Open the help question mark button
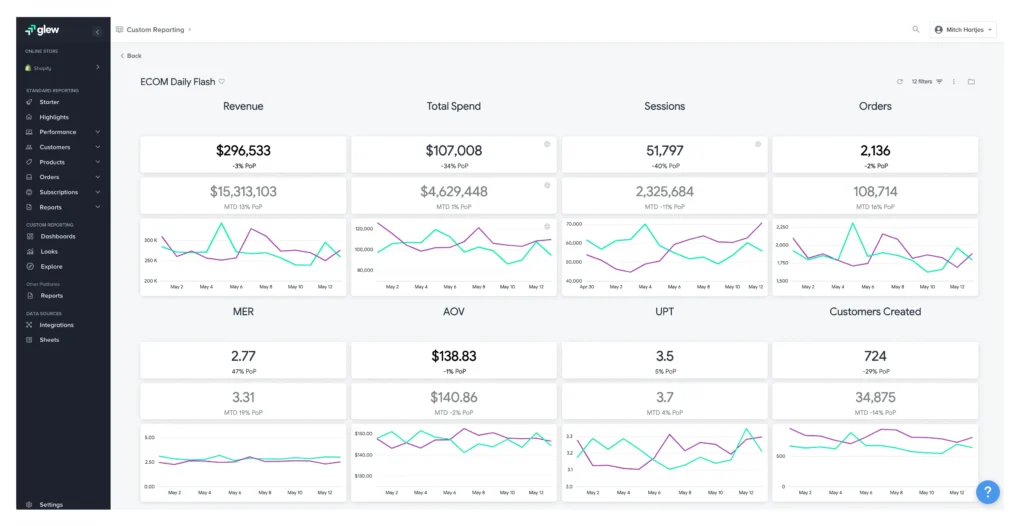Image resolution: width=1024 pixels, height=526 pixels. coord(987,492)
